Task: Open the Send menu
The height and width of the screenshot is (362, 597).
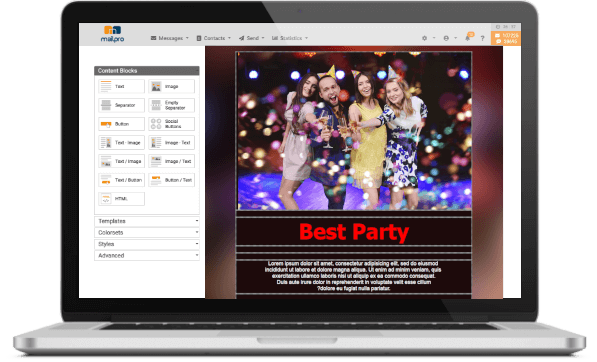Action: click(251, 38)
